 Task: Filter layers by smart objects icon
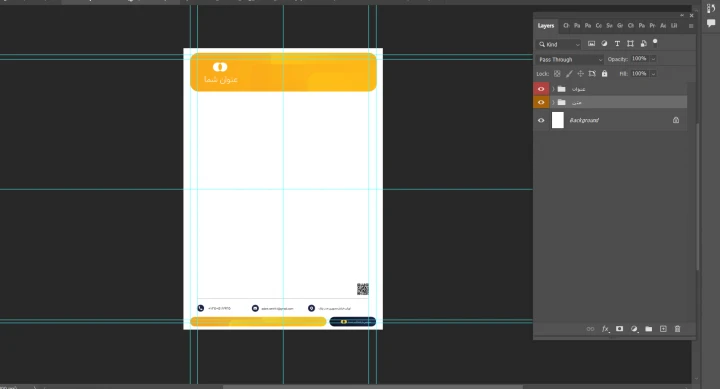pos(643,44)
